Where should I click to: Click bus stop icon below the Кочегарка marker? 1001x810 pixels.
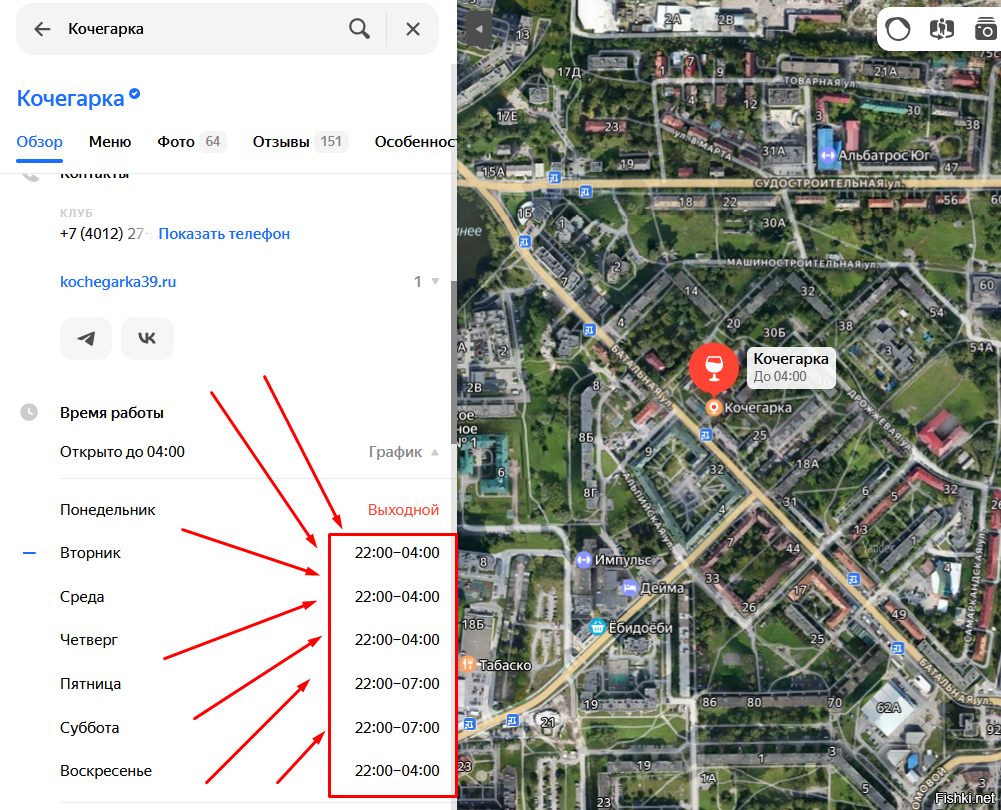point(705,435)
